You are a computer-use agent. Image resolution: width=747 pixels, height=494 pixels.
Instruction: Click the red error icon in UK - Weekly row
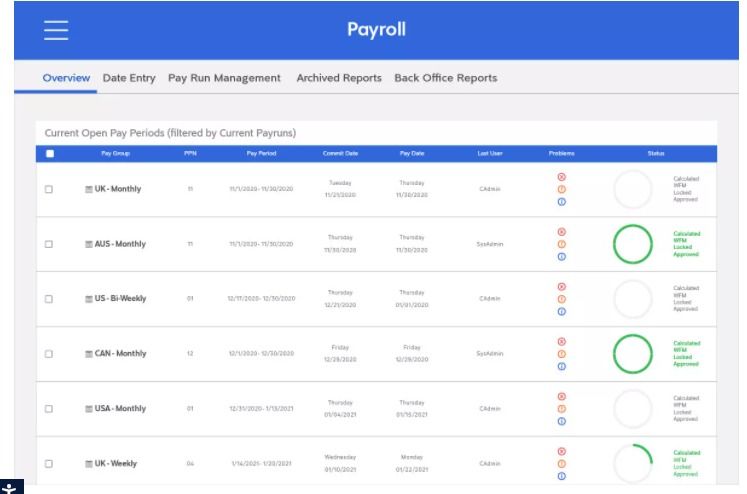pyautogui.click(x=562, y=451)
